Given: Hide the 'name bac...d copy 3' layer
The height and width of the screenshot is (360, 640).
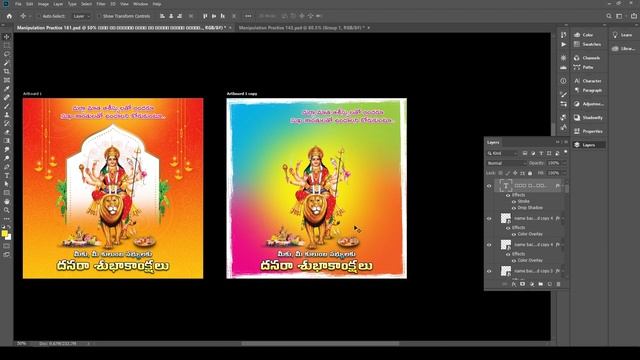Looking at the screenshot, I should tap(489, 271).
